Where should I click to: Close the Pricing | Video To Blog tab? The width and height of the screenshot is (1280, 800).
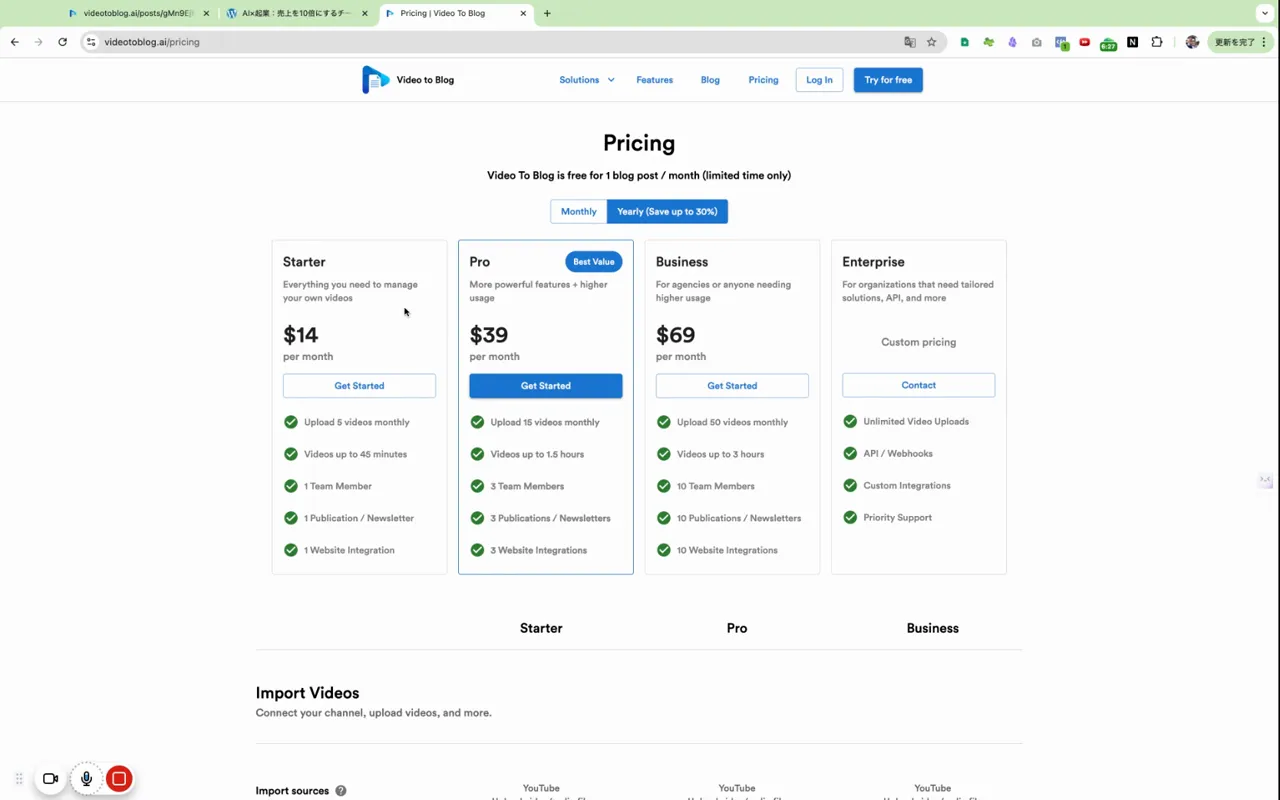(x=523, y=14)
